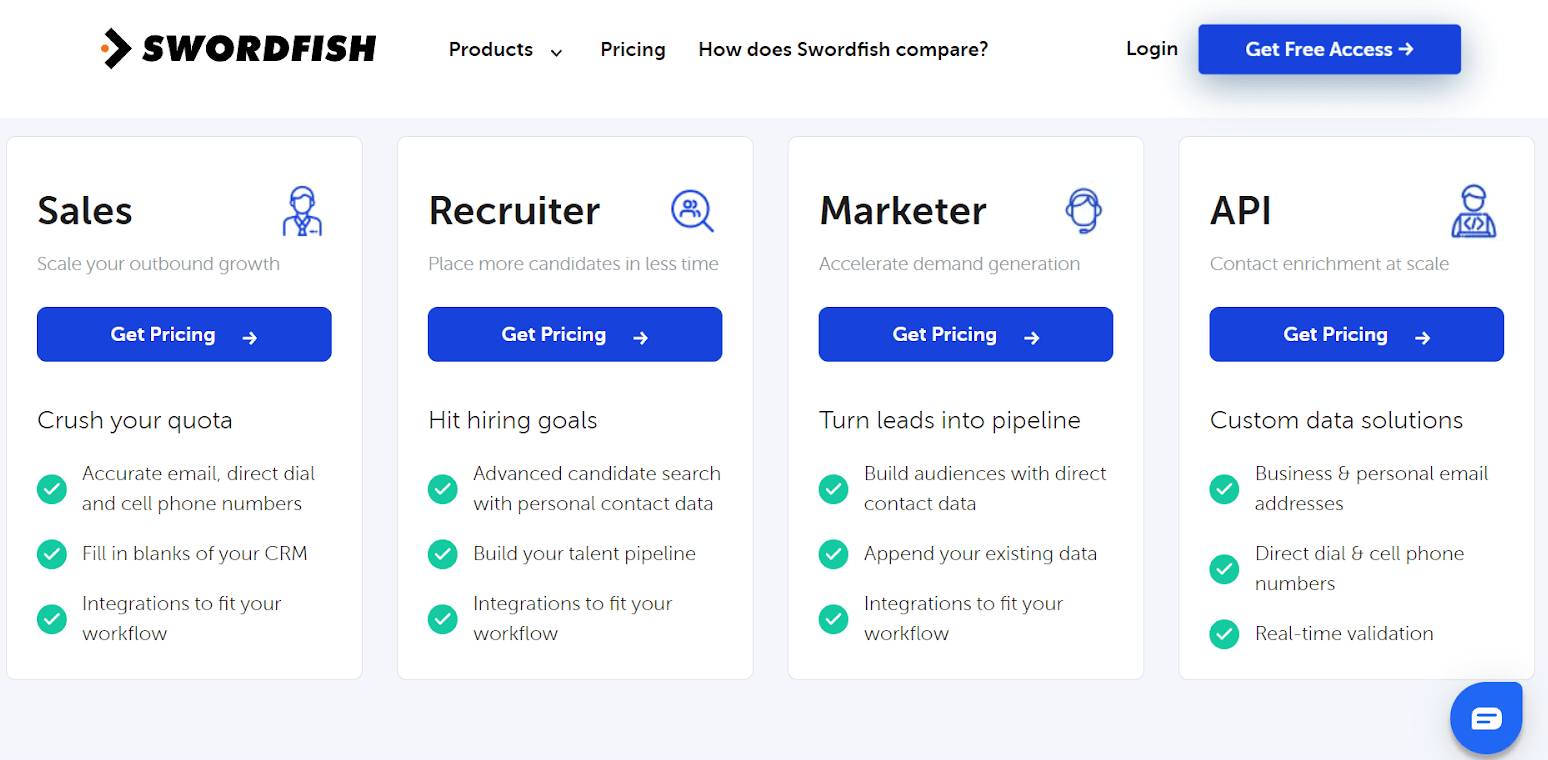Click the Marketer headset icon
The height and width of the screenshot is (760, 1548).
[x=1084, y=211]
